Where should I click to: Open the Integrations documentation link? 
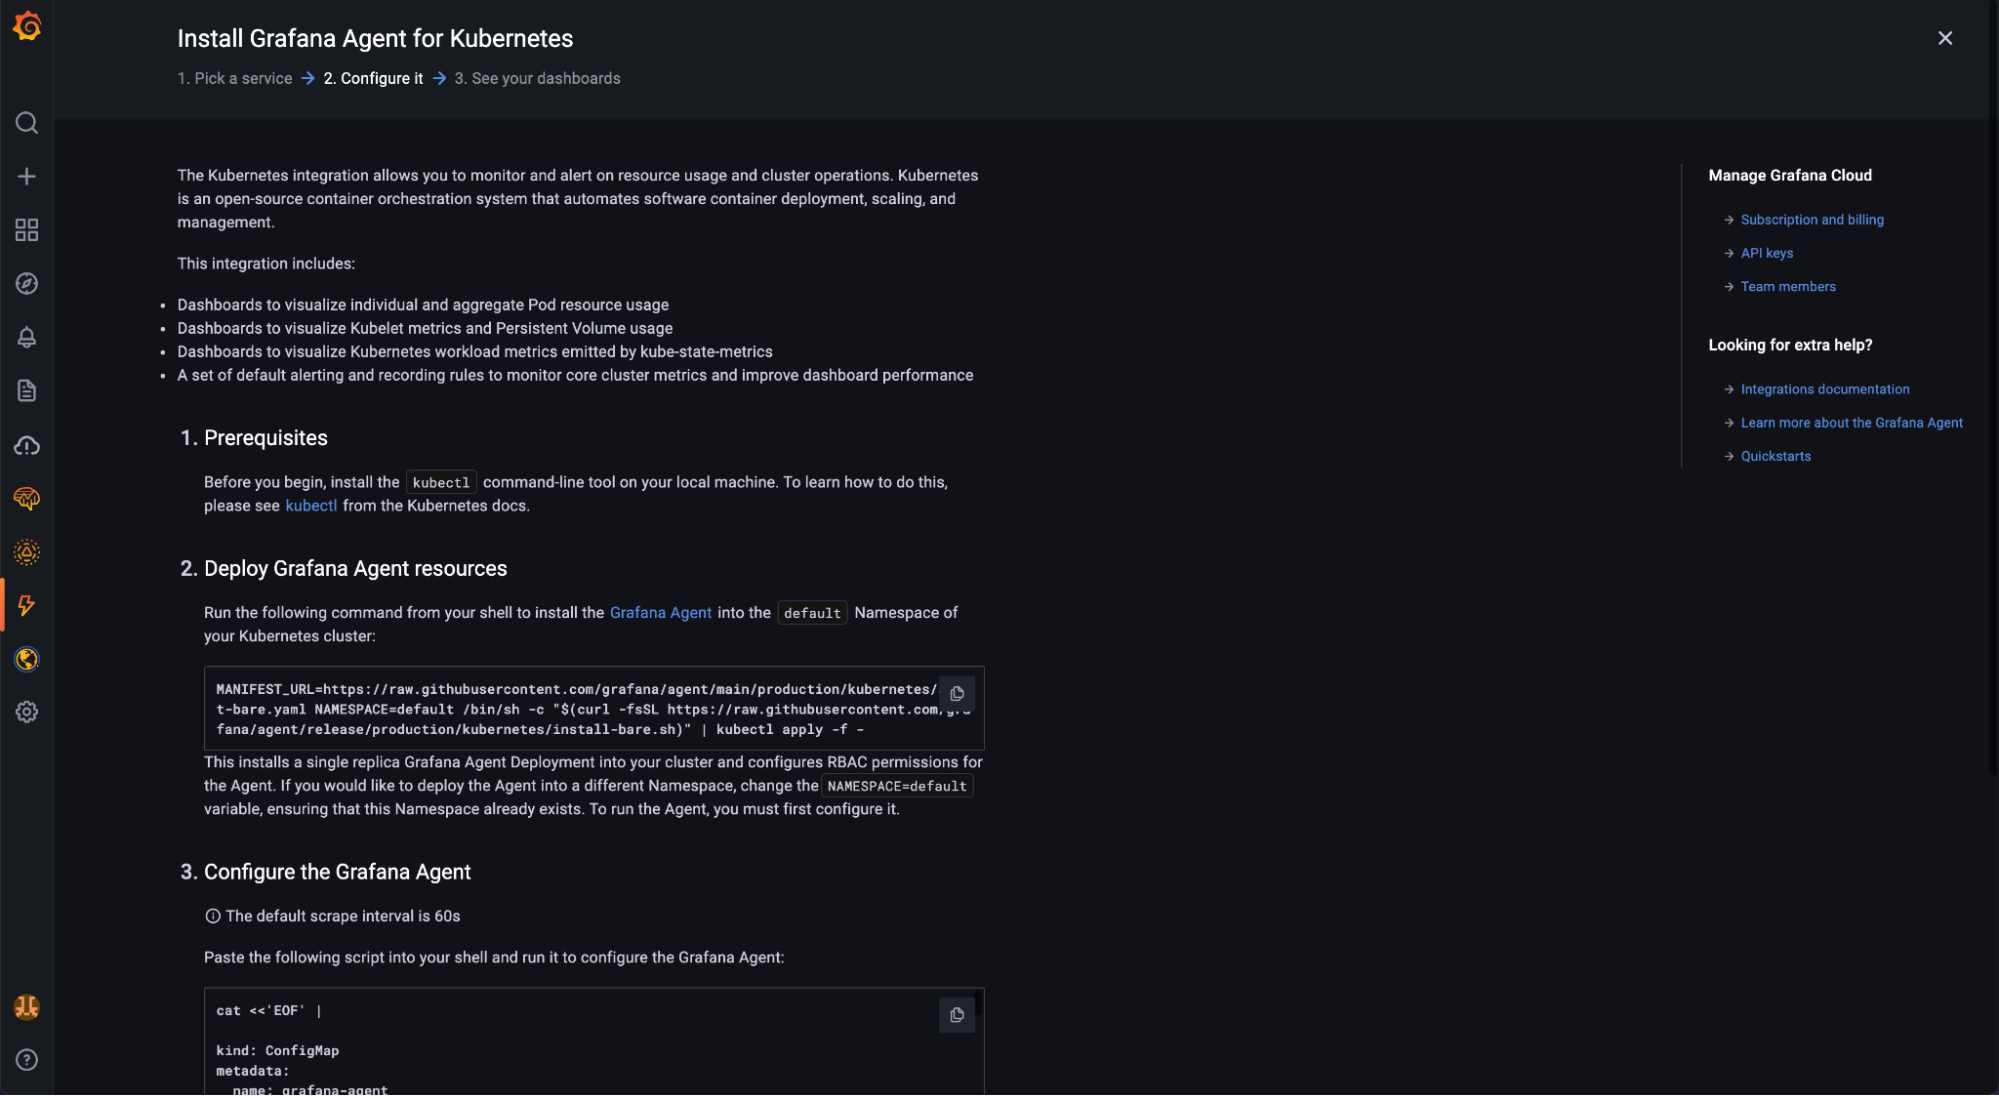1824,389
